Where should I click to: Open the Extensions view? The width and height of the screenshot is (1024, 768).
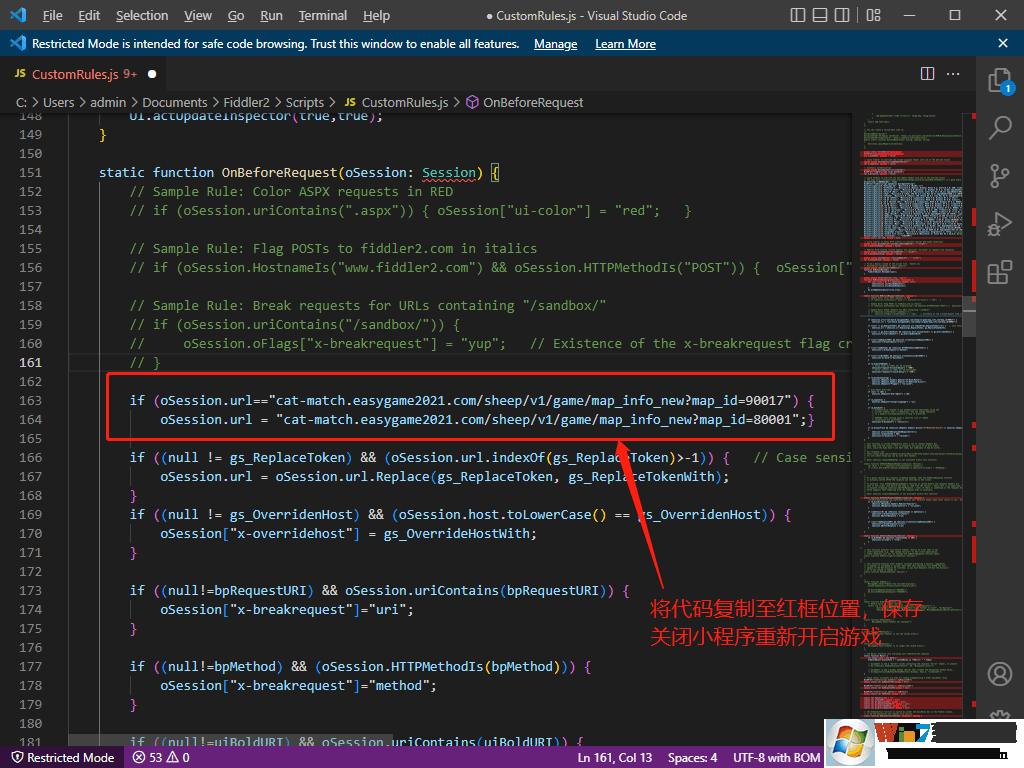999,272
